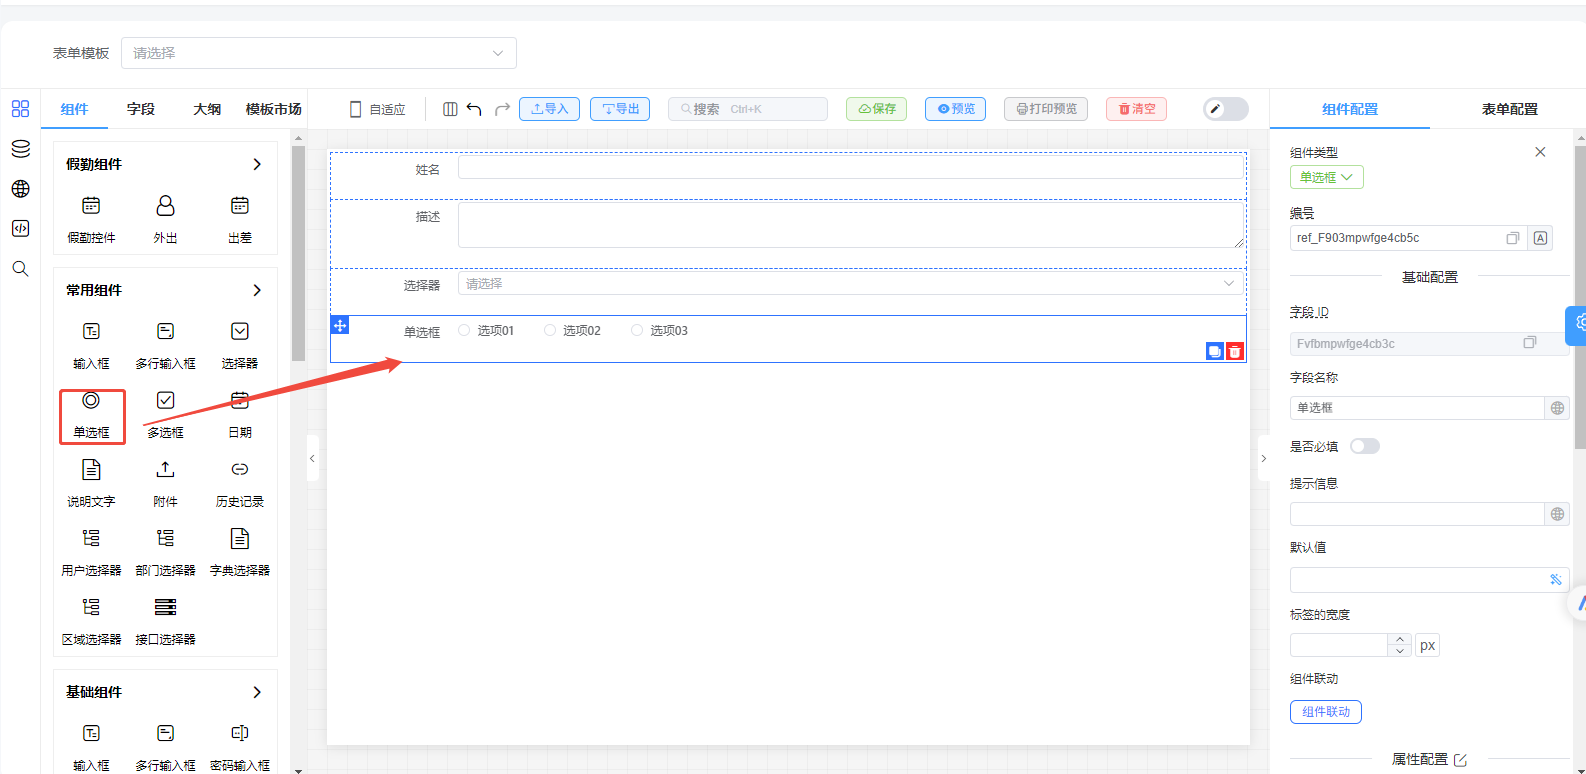
Task: Select the 日期 date component icon
Action: pyautogui.click(x=240, y=401)
